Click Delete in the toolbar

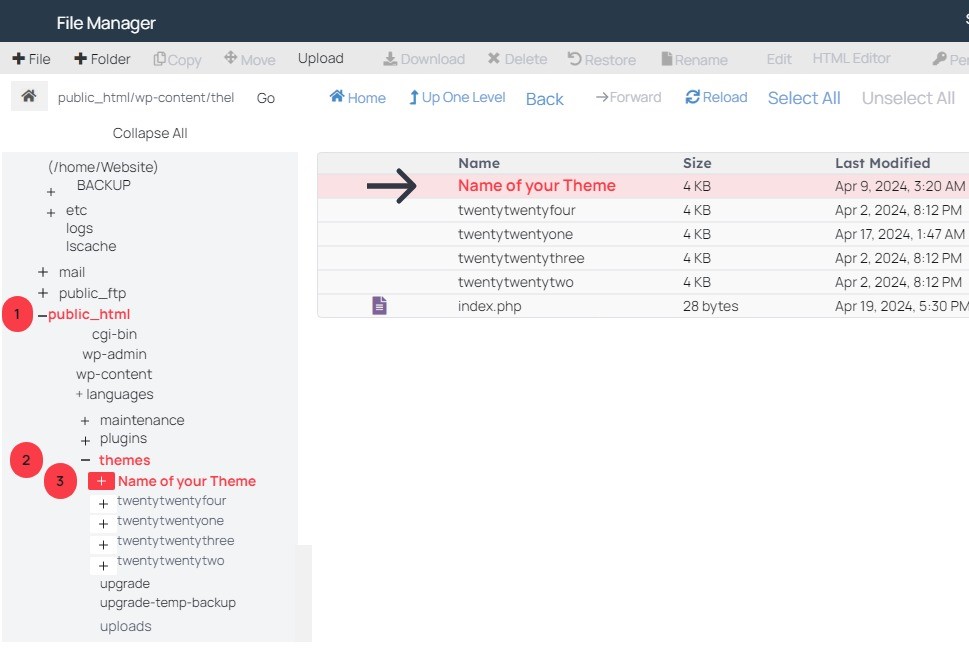[517, 59]
